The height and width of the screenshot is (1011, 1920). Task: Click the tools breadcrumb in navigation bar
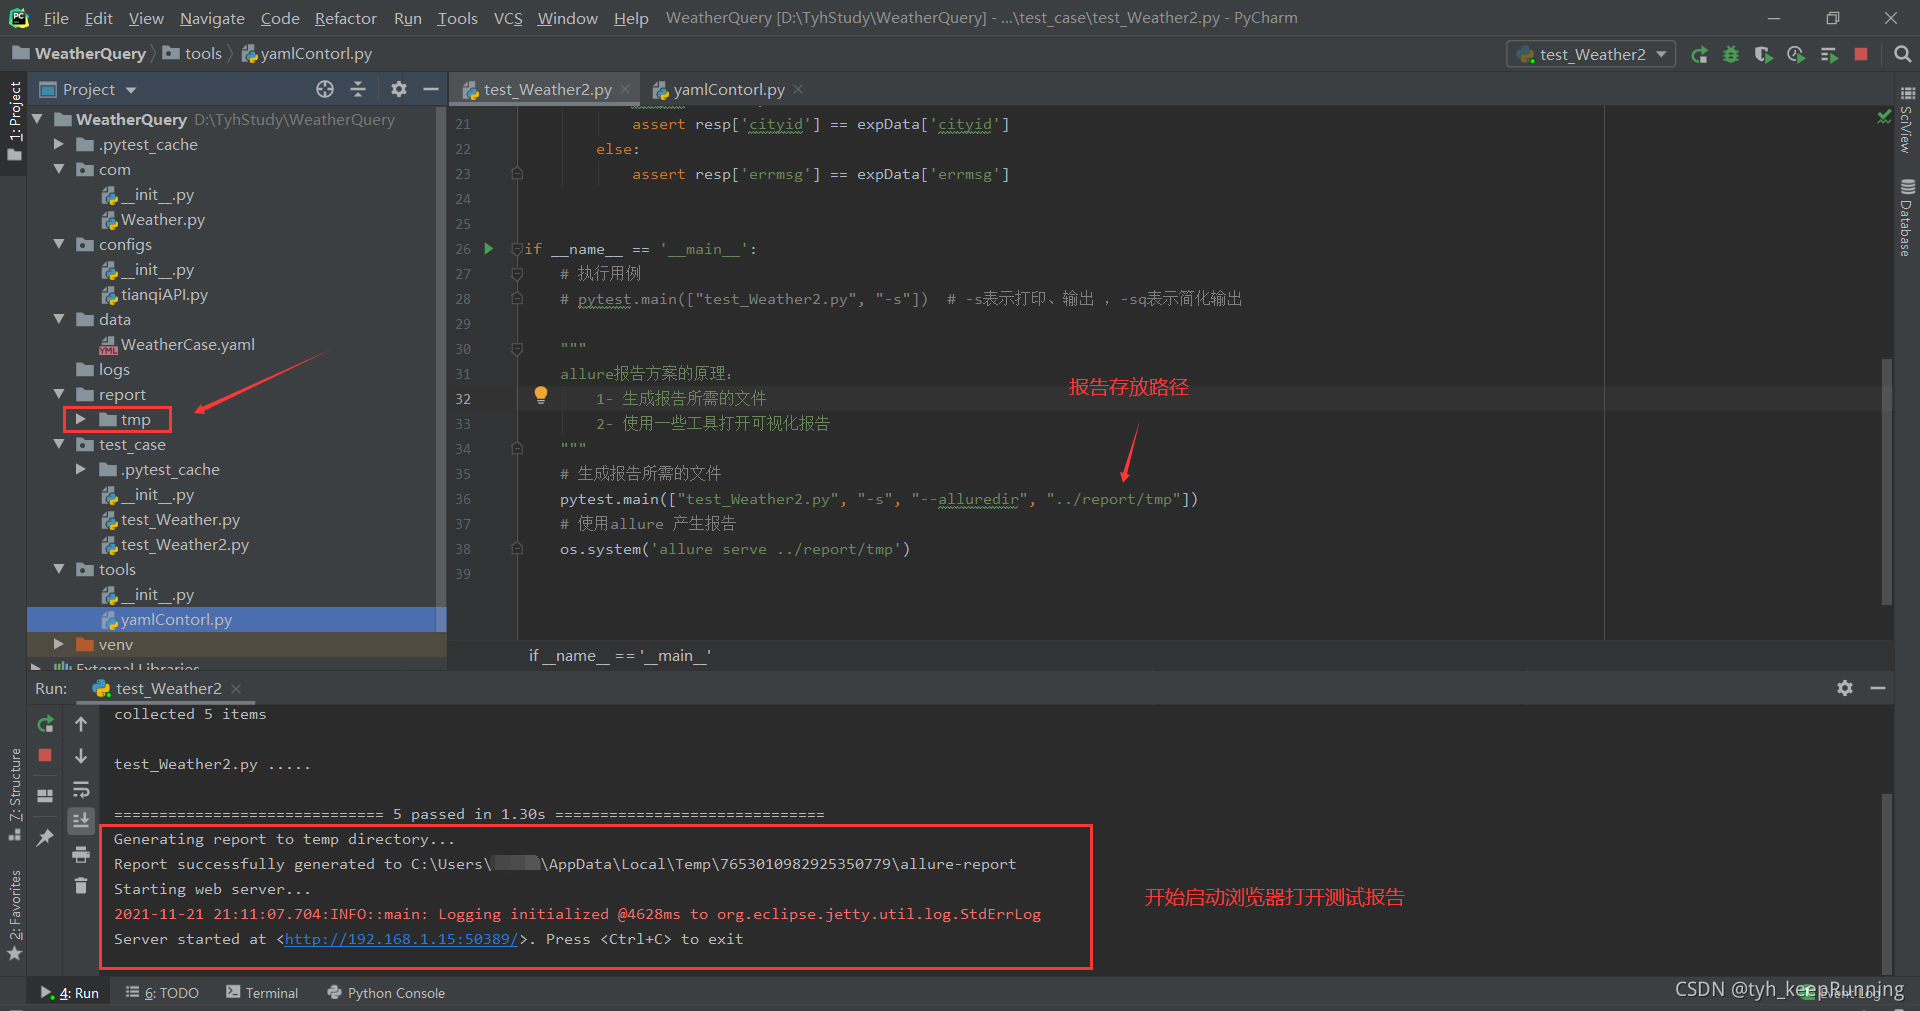tap(192, 54)
